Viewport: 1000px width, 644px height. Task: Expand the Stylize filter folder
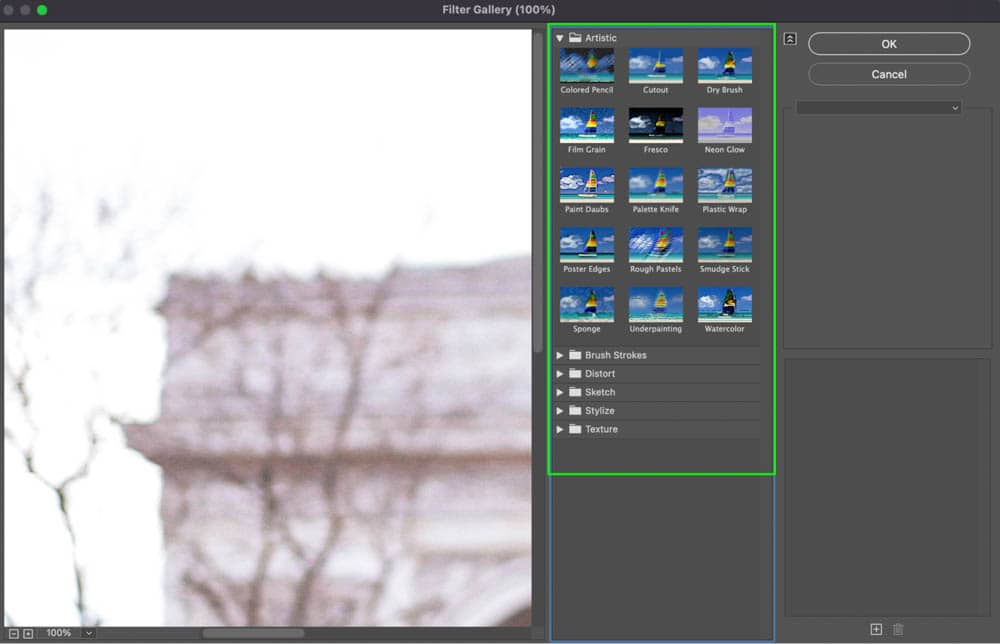coord(559,411)
